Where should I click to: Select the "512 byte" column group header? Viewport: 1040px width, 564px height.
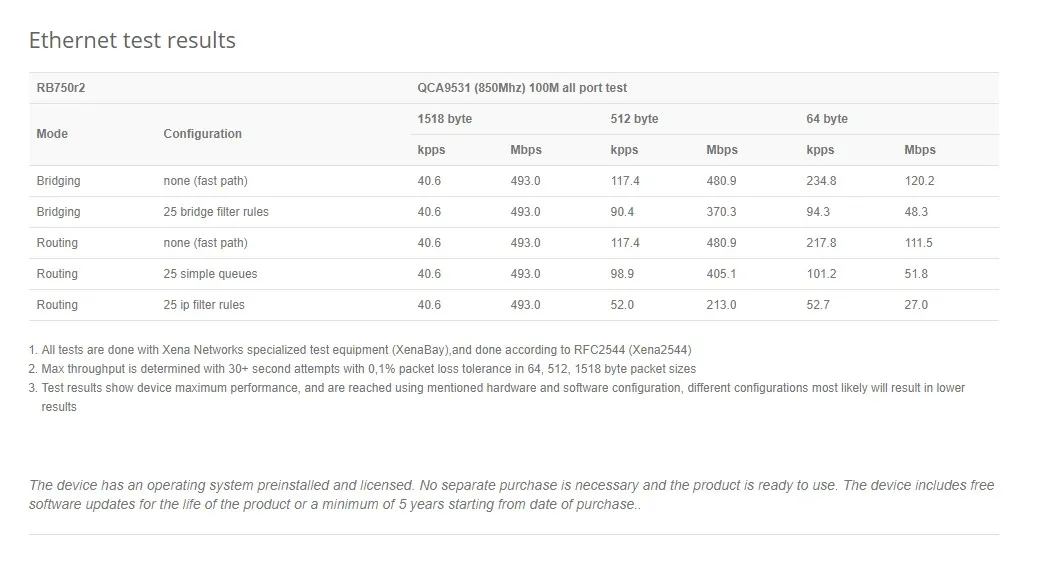point(634,119)
